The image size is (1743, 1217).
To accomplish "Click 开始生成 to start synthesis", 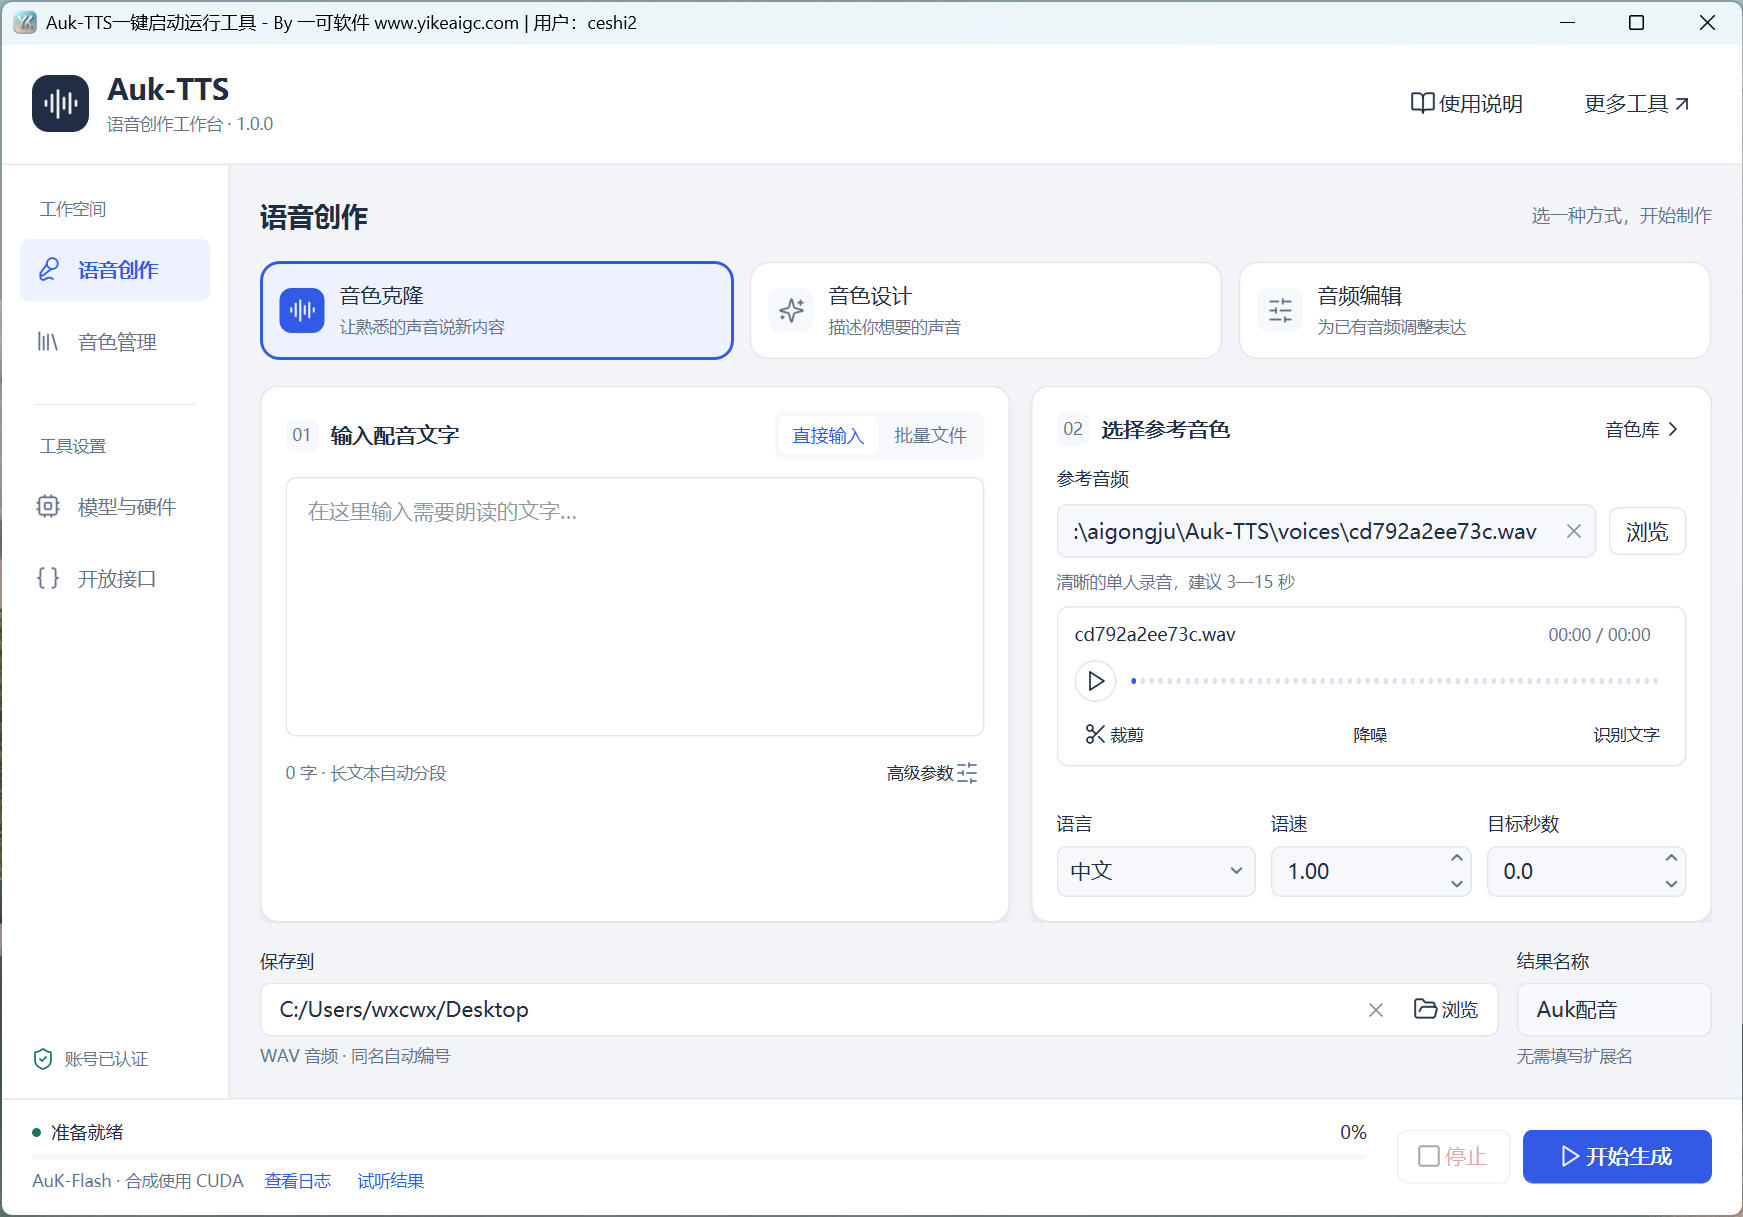I will (x=1617, y=1156).
